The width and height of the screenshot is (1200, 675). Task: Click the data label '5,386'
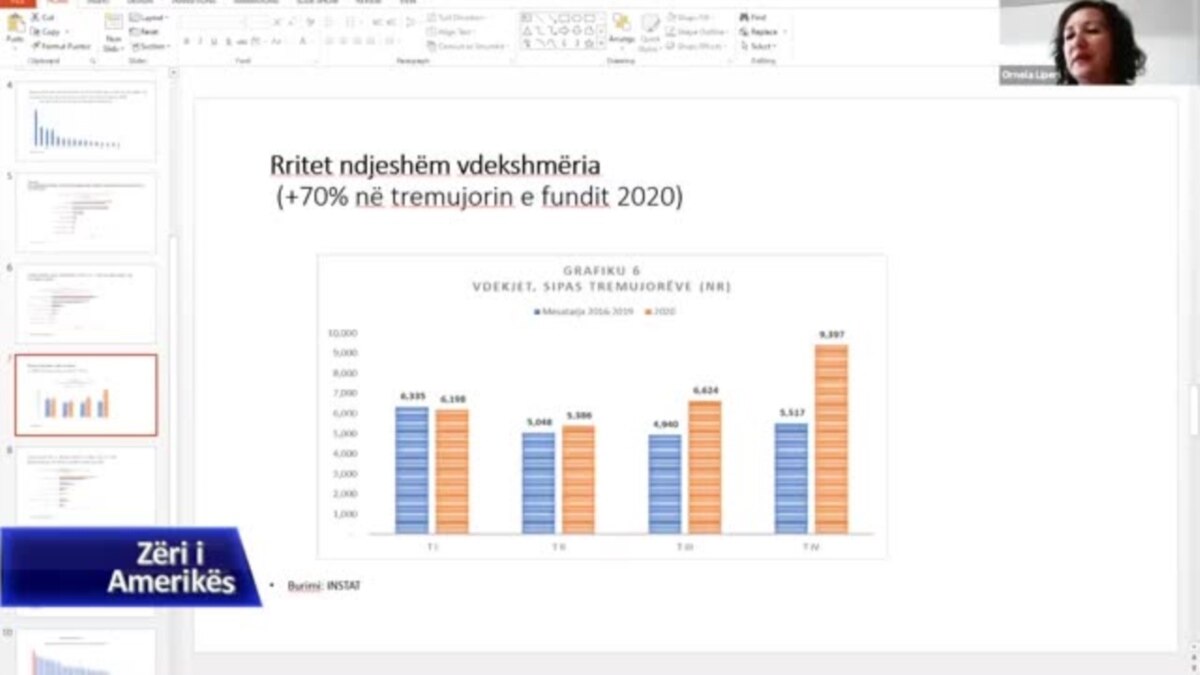tap(578, 415)
